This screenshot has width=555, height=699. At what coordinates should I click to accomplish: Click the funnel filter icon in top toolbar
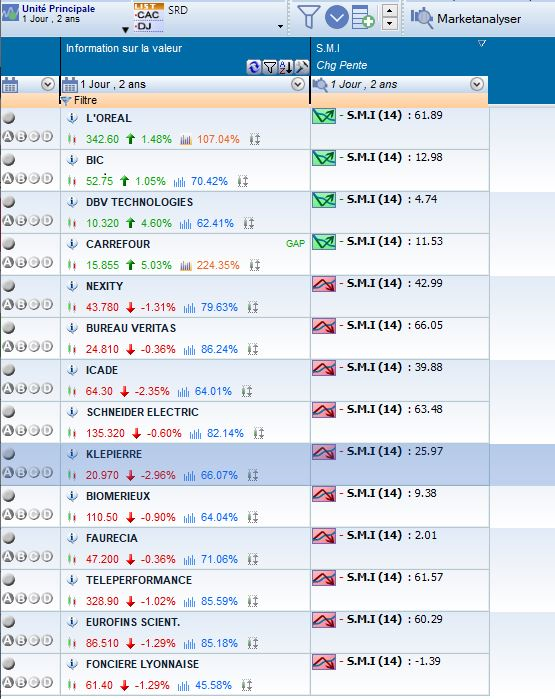pyautogui.click(x=308, y=17)
